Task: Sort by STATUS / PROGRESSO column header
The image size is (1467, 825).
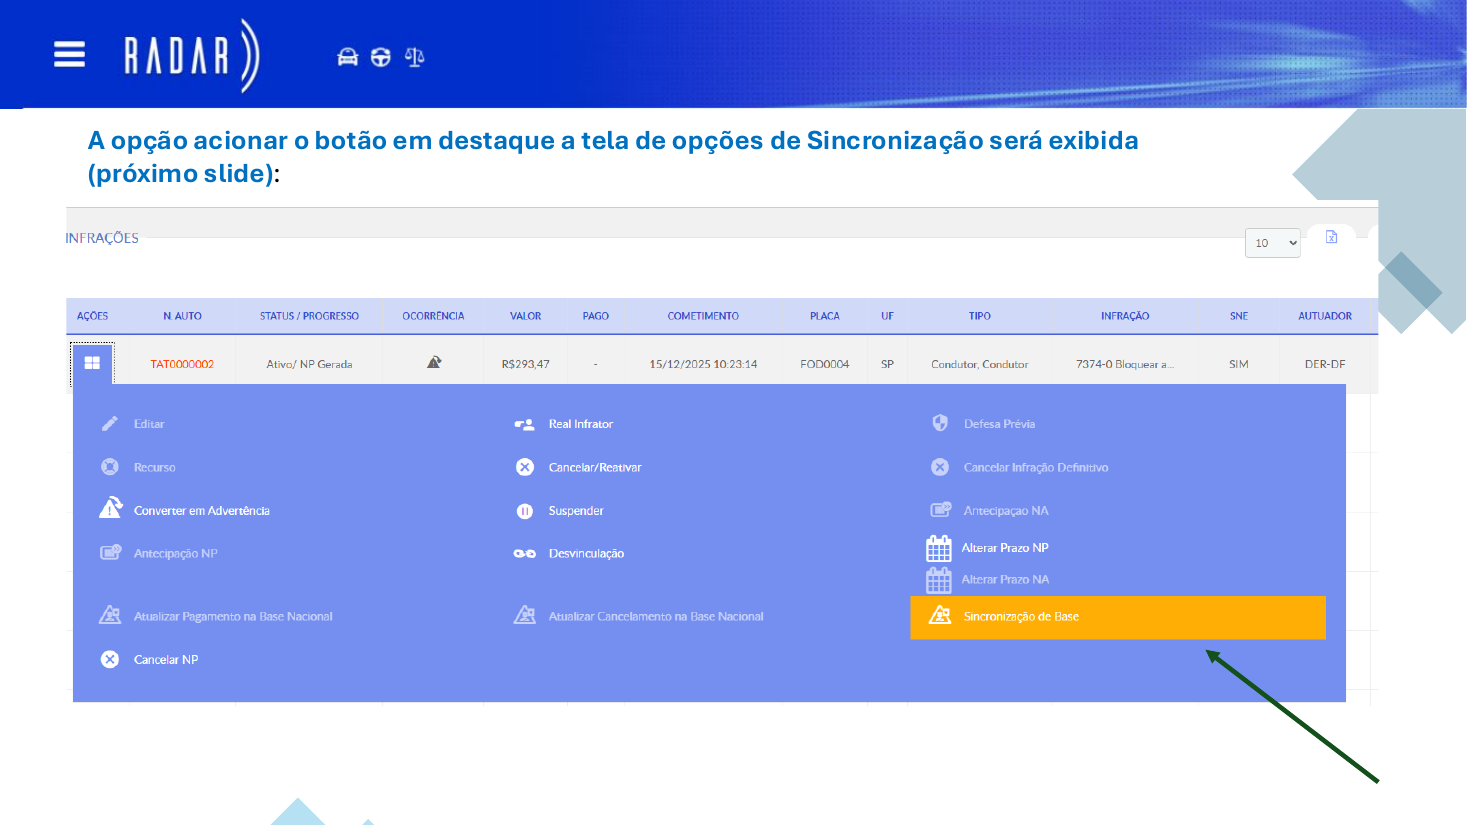Action: click(x=309, y=316)
